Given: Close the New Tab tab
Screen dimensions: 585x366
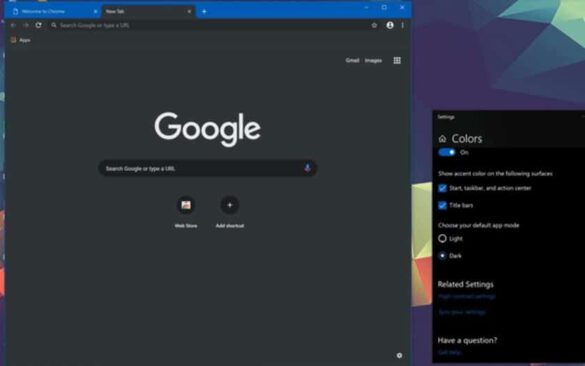Looking at the screenshot, I should pyautogui.click(x=189, y=12).
